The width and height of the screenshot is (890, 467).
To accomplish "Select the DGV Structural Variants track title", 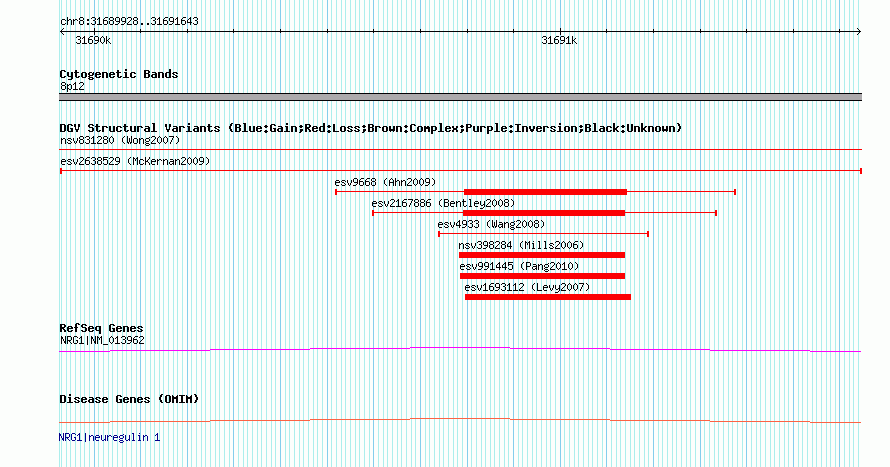I will coord(371,128).
